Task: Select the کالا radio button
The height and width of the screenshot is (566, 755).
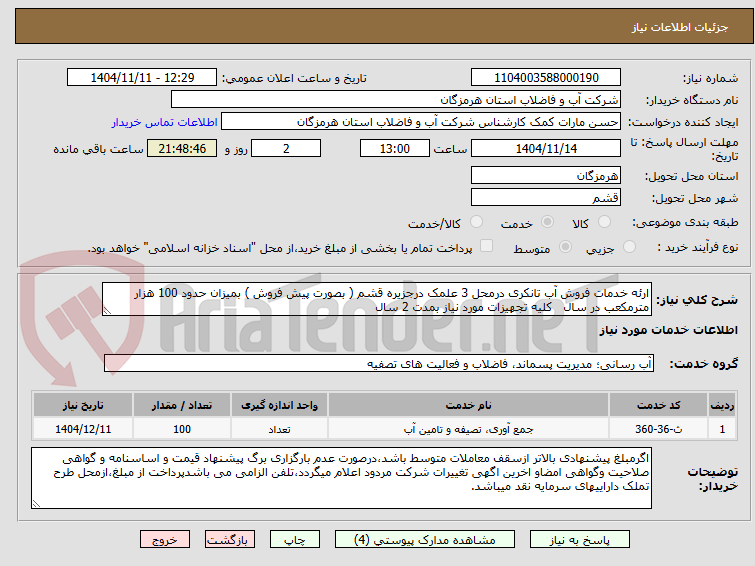Action: (604, 222)
